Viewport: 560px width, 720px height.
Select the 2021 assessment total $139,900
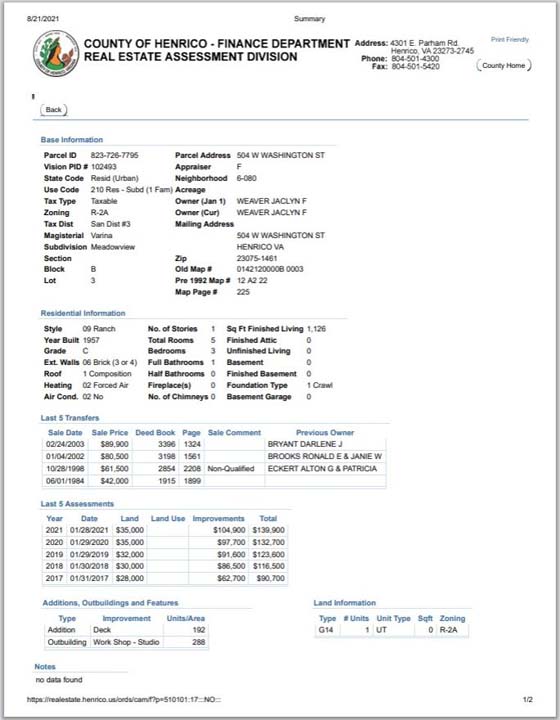tap(269, 530)
